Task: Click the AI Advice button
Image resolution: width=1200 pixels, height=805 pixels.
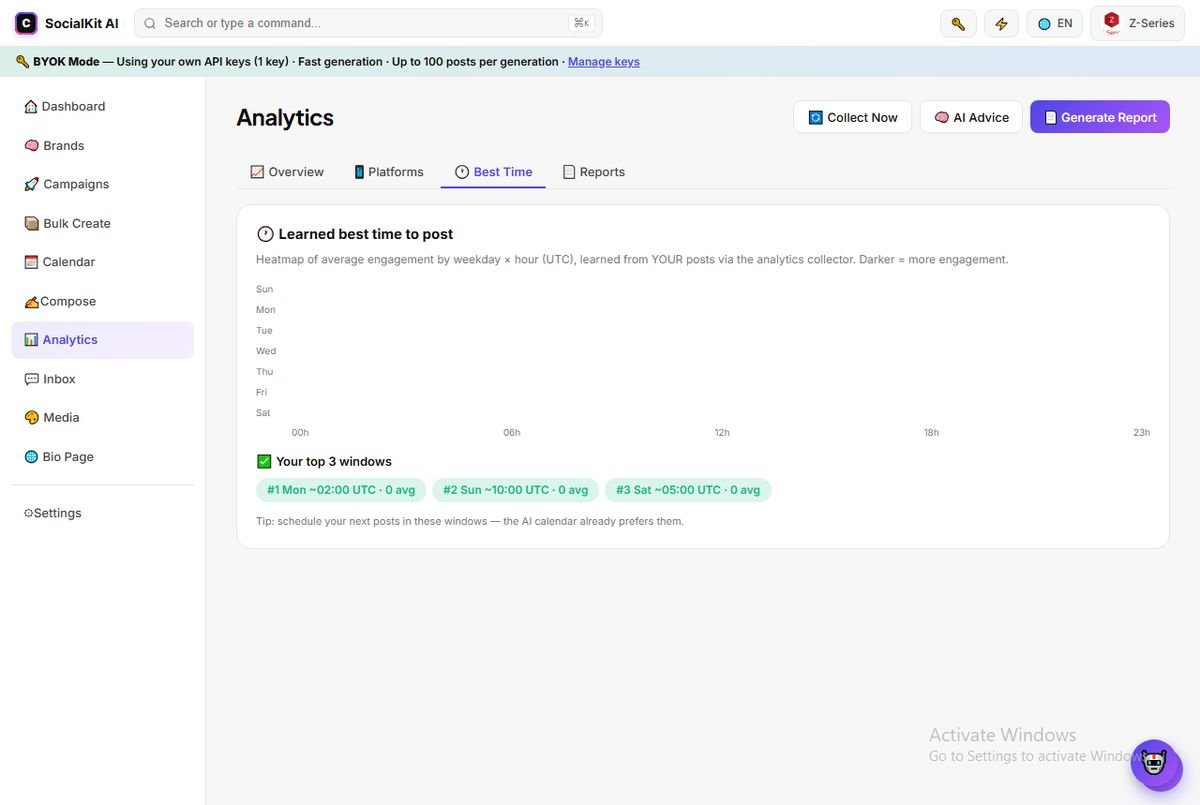Action: click(x=972, y=117)
